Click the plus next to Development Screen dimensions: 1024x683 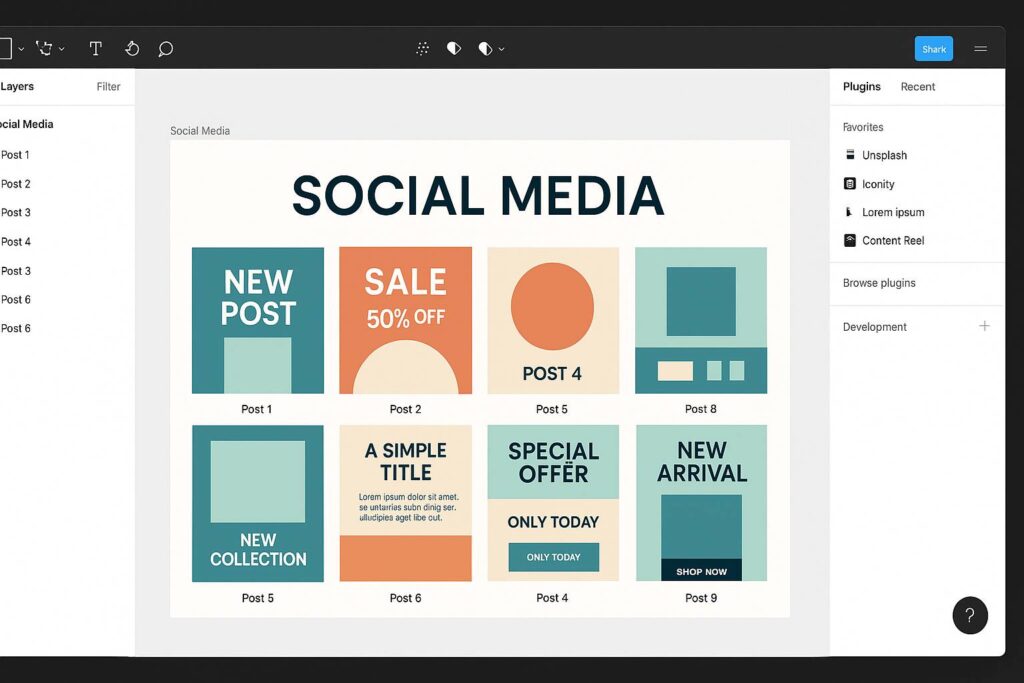[x=984, y=326]
